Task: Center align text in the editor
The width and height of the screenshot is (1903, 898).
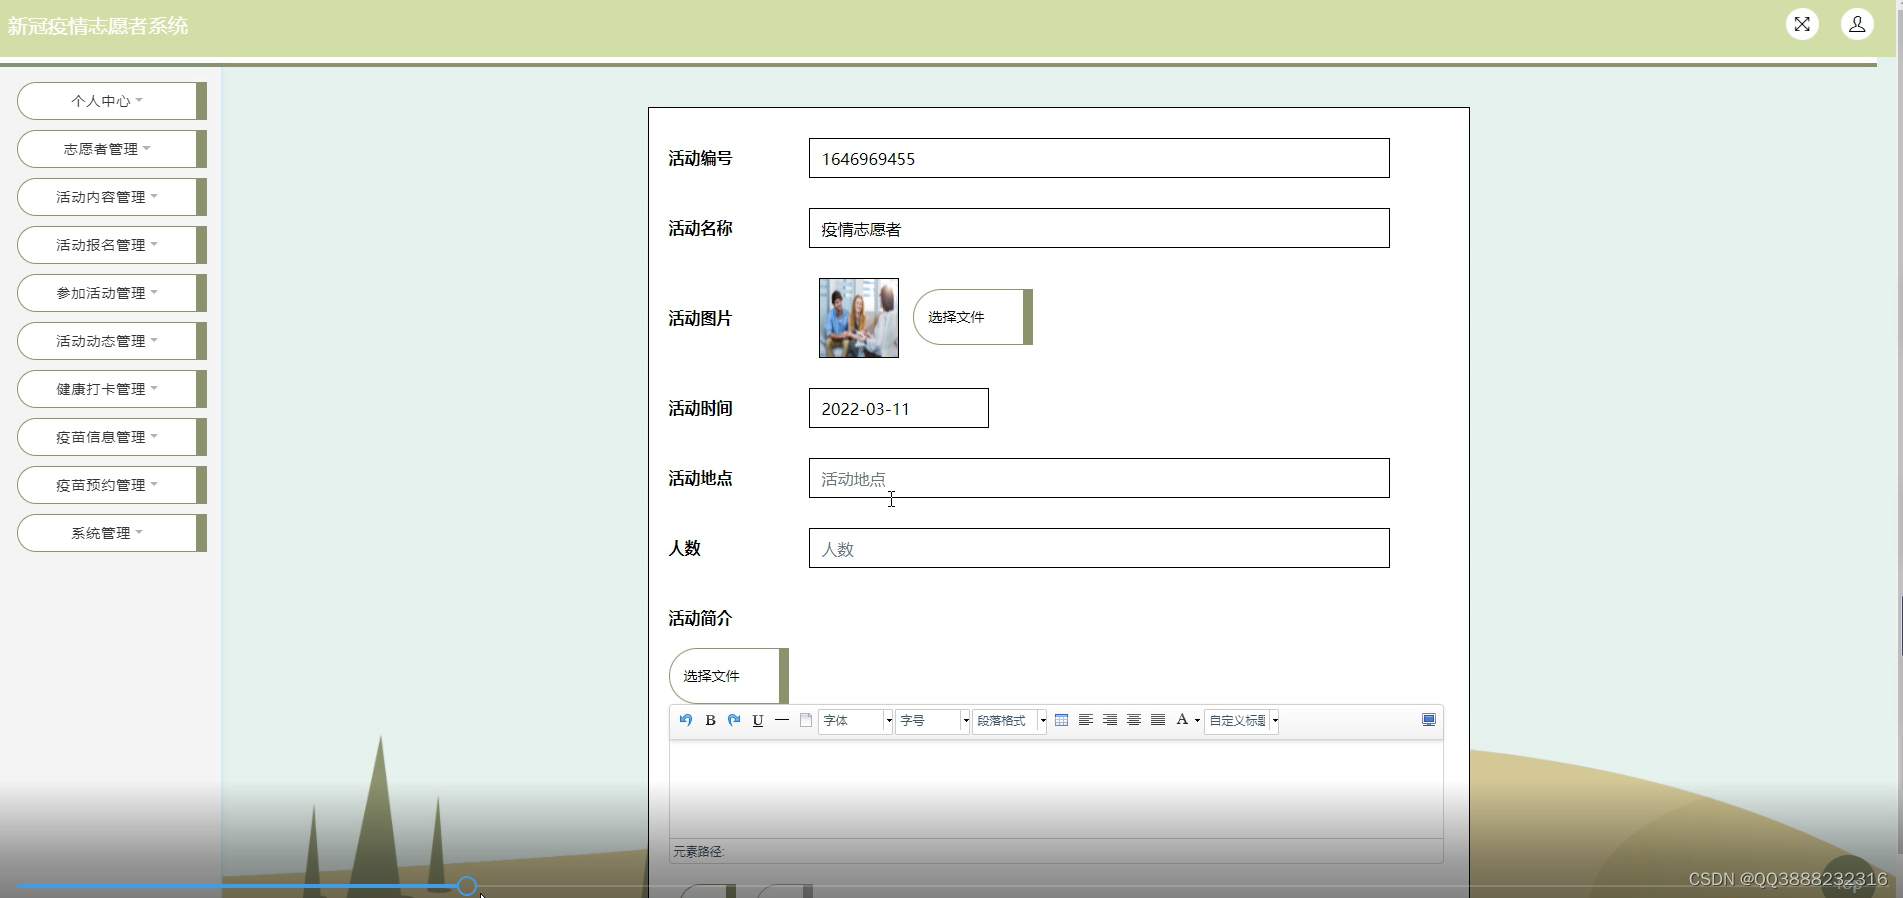Action: [x=1134, y=720]
